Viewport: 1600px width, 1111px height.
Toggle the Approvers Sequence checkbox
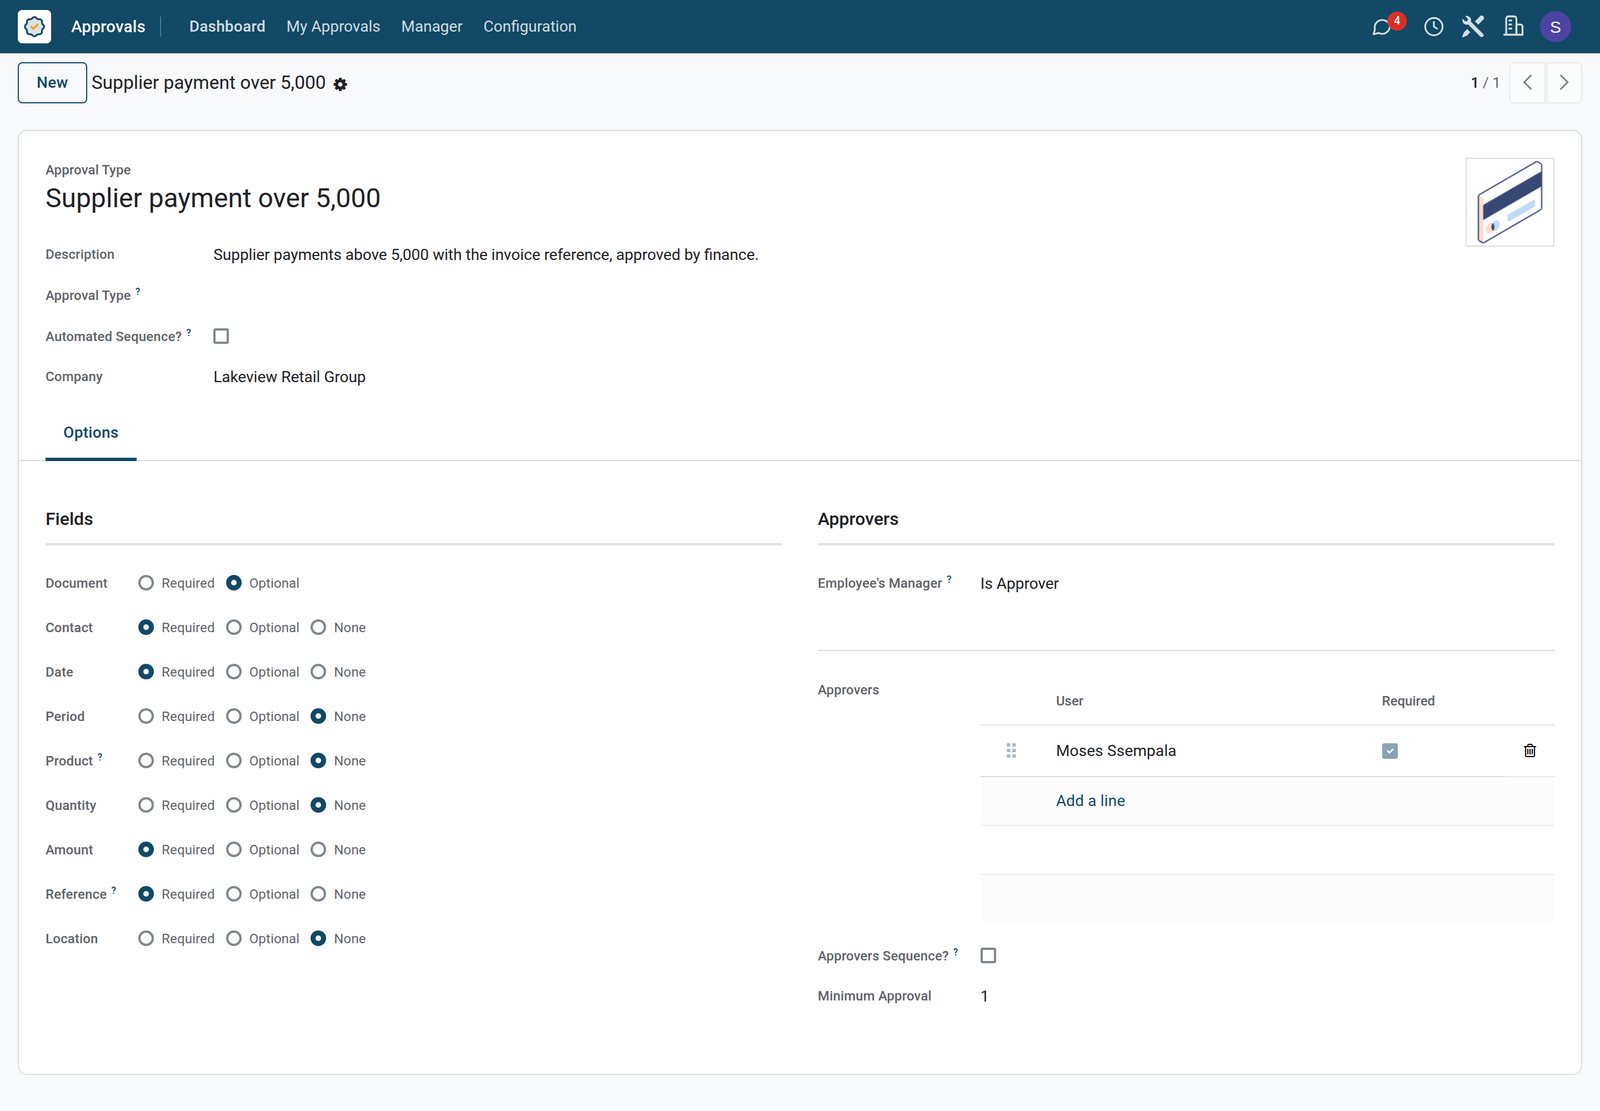tap(988, 956)
